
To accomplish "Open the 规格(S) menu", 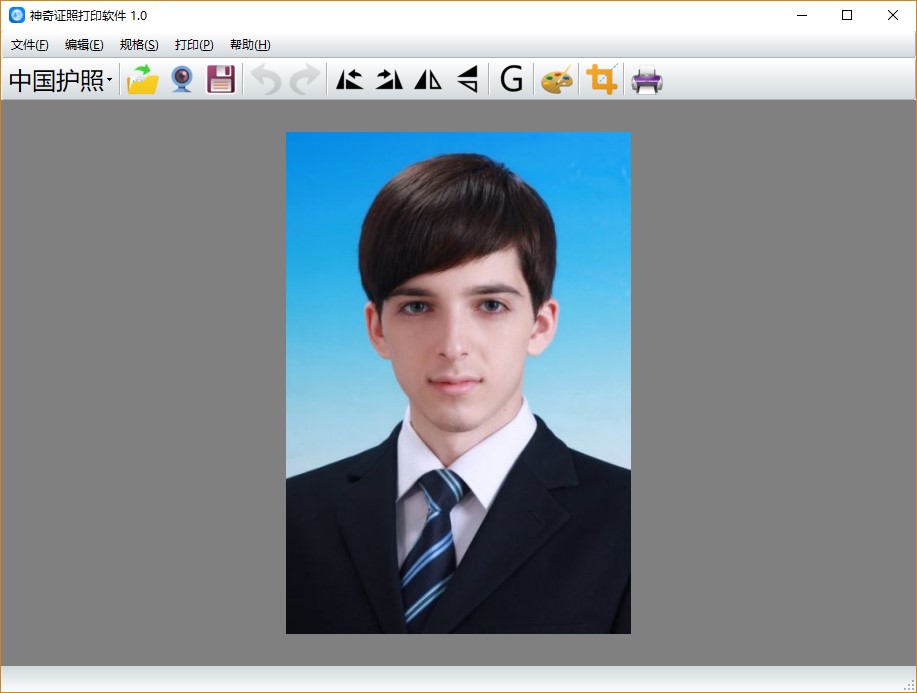I will click(x=138, y=45).
